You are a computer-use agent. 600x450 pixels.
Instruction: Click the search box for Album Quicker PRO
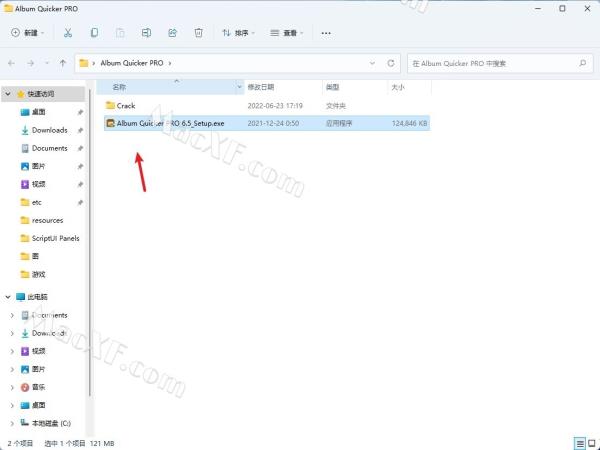500,64
